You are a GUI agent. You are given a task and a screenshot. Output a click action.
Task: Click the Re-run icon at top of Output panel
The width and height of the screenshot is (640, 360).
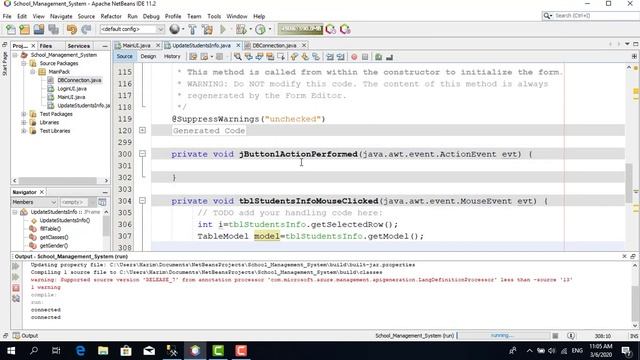[x=16, y=267]
